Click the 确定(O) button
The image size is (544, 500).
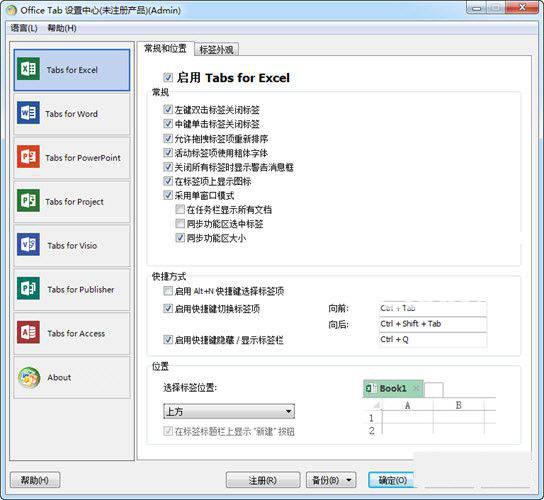click(392, 480)
